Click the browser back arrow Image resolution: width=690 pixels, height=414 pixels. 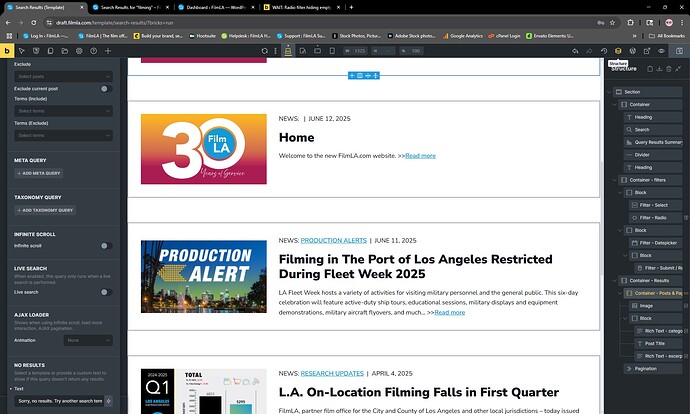[9, 20]
